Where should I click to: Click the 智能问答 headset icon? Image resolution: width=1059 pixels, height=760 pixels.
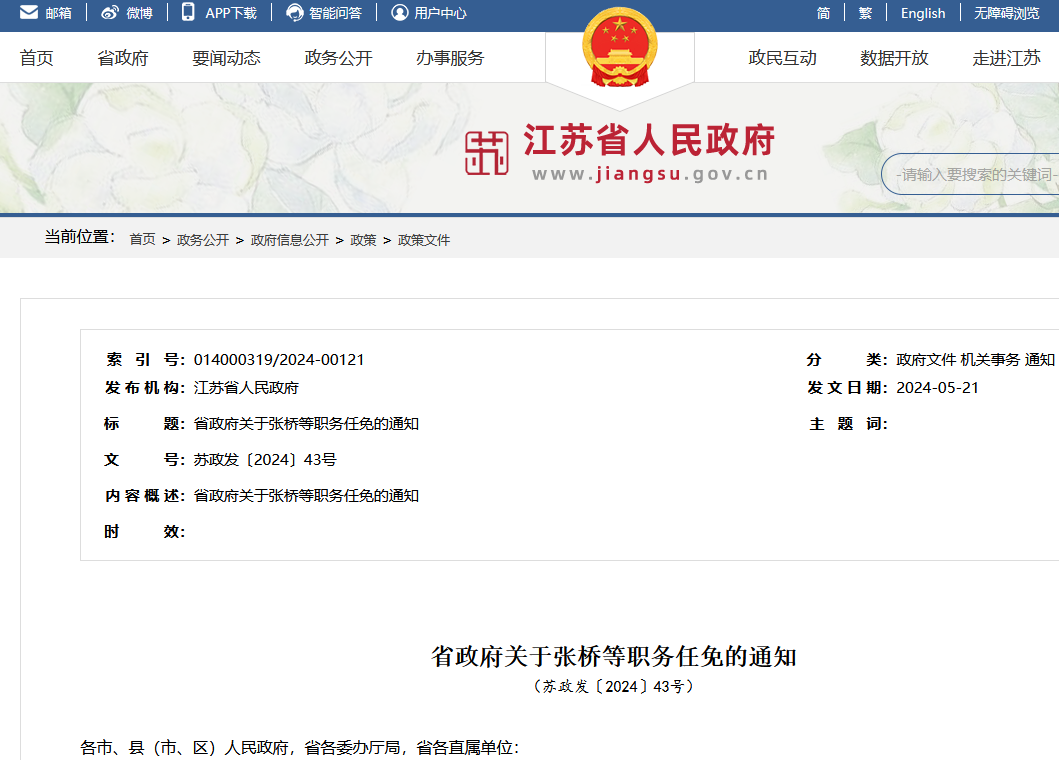294,13
